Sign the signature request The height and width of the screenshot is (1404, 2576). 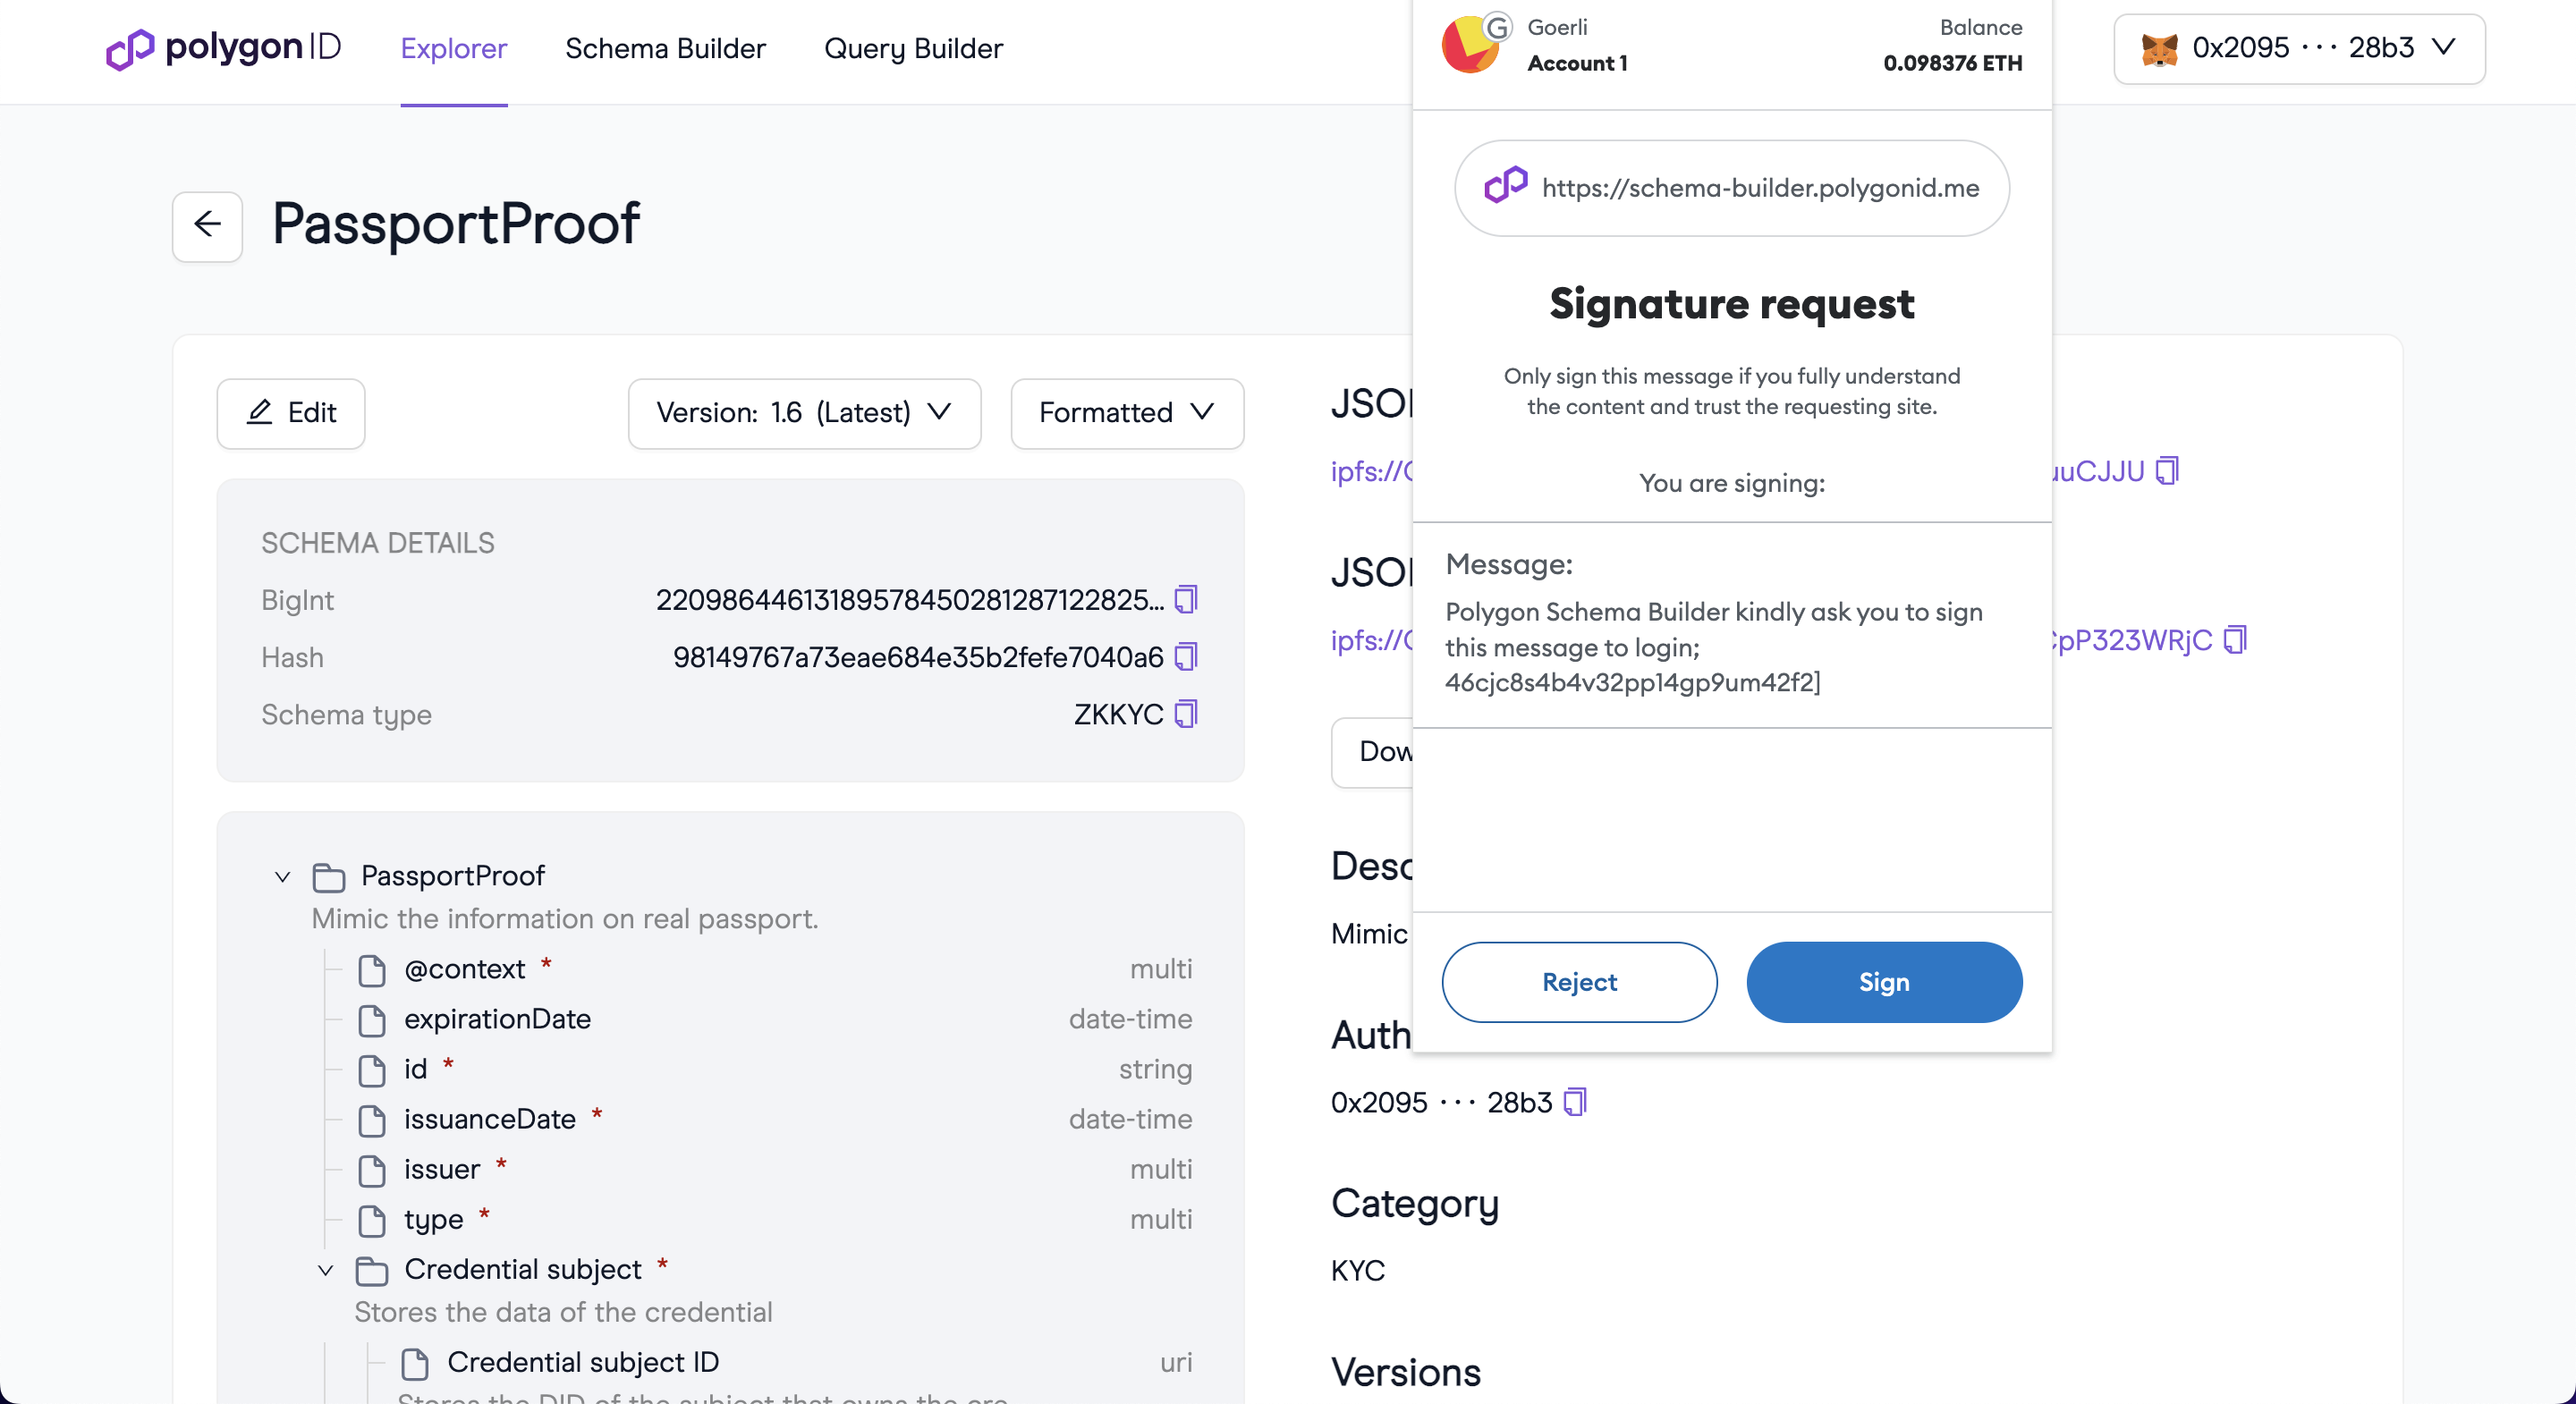[x=1883, y=982]
